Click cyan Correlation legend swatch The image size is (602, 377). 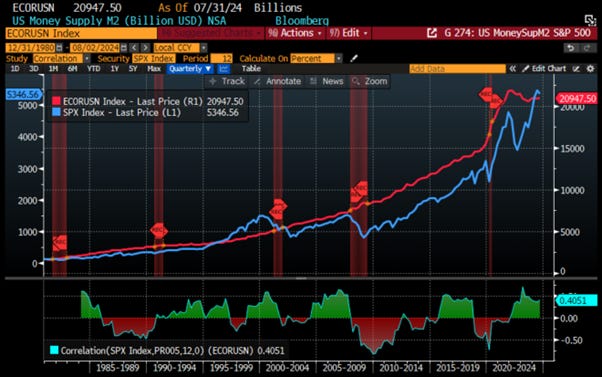[x=54, y=350]
